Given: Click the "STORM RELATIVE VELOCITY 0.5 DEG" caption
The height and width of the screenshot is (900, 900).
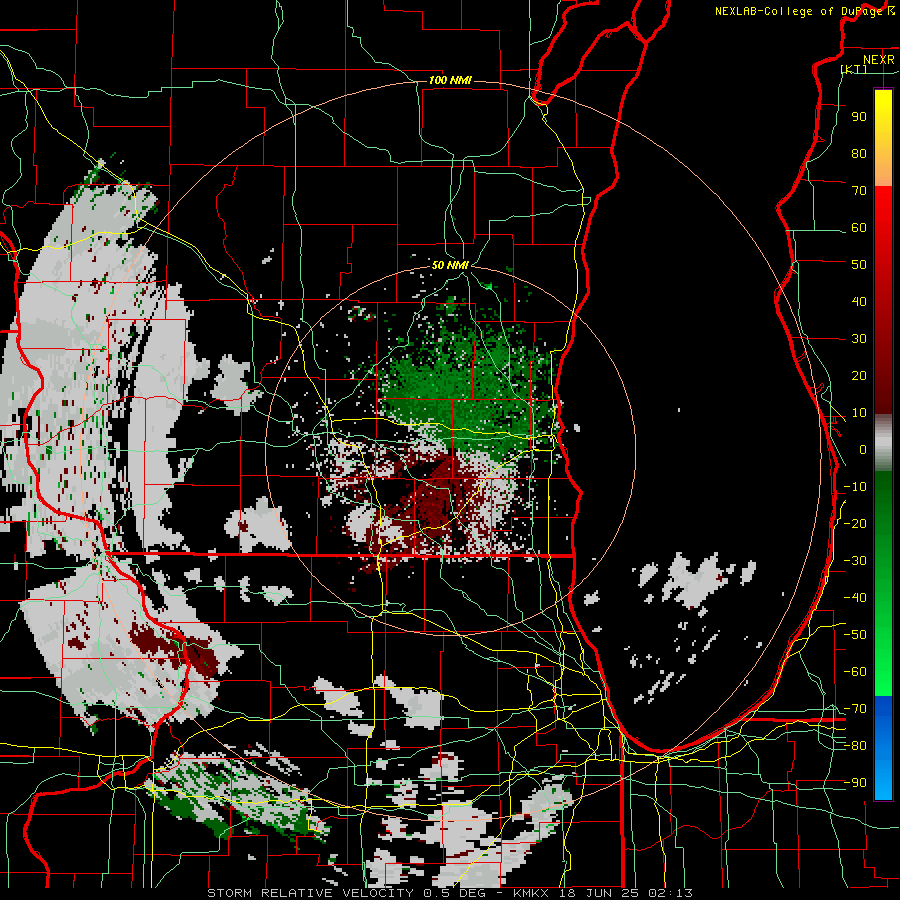Looking at the screenshot, I should tap(346, 893).
